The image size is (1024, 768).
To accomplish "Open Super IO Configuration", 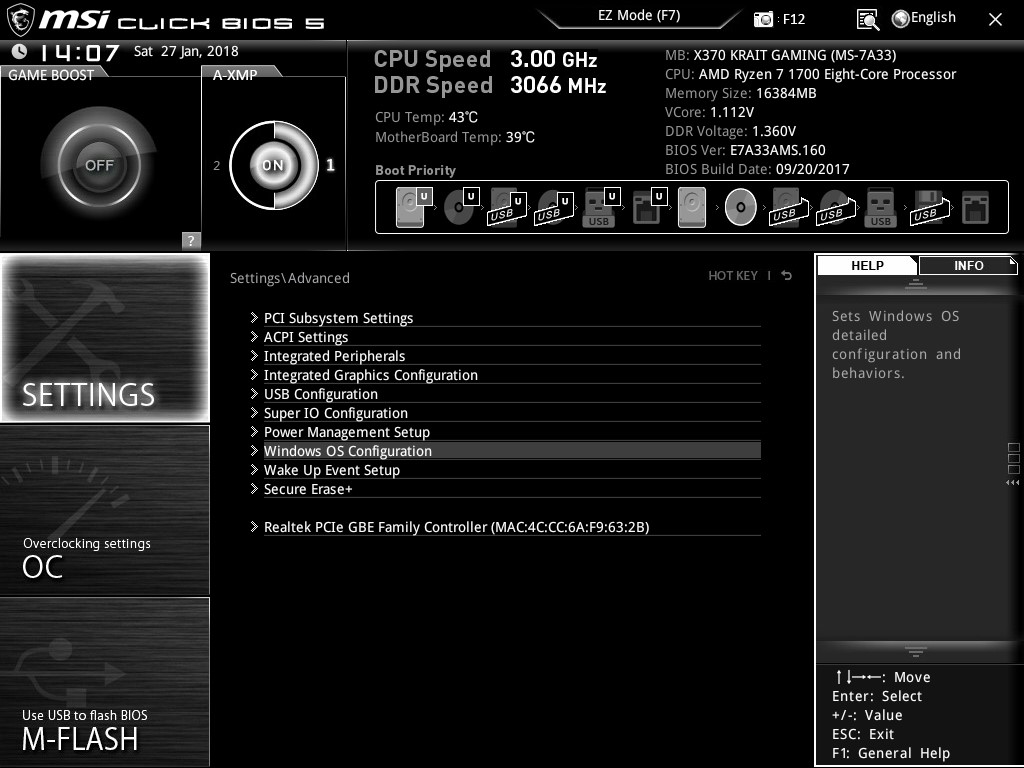I will pos(505,413).
